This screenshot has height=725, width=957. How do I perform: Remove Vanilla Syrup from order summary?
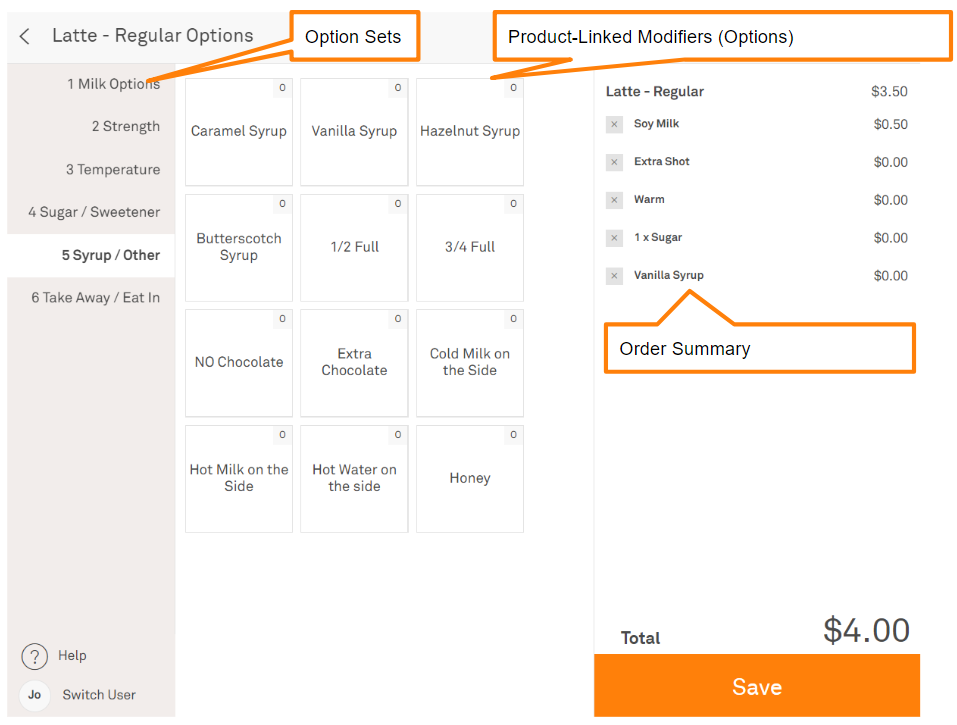(614, 276)
